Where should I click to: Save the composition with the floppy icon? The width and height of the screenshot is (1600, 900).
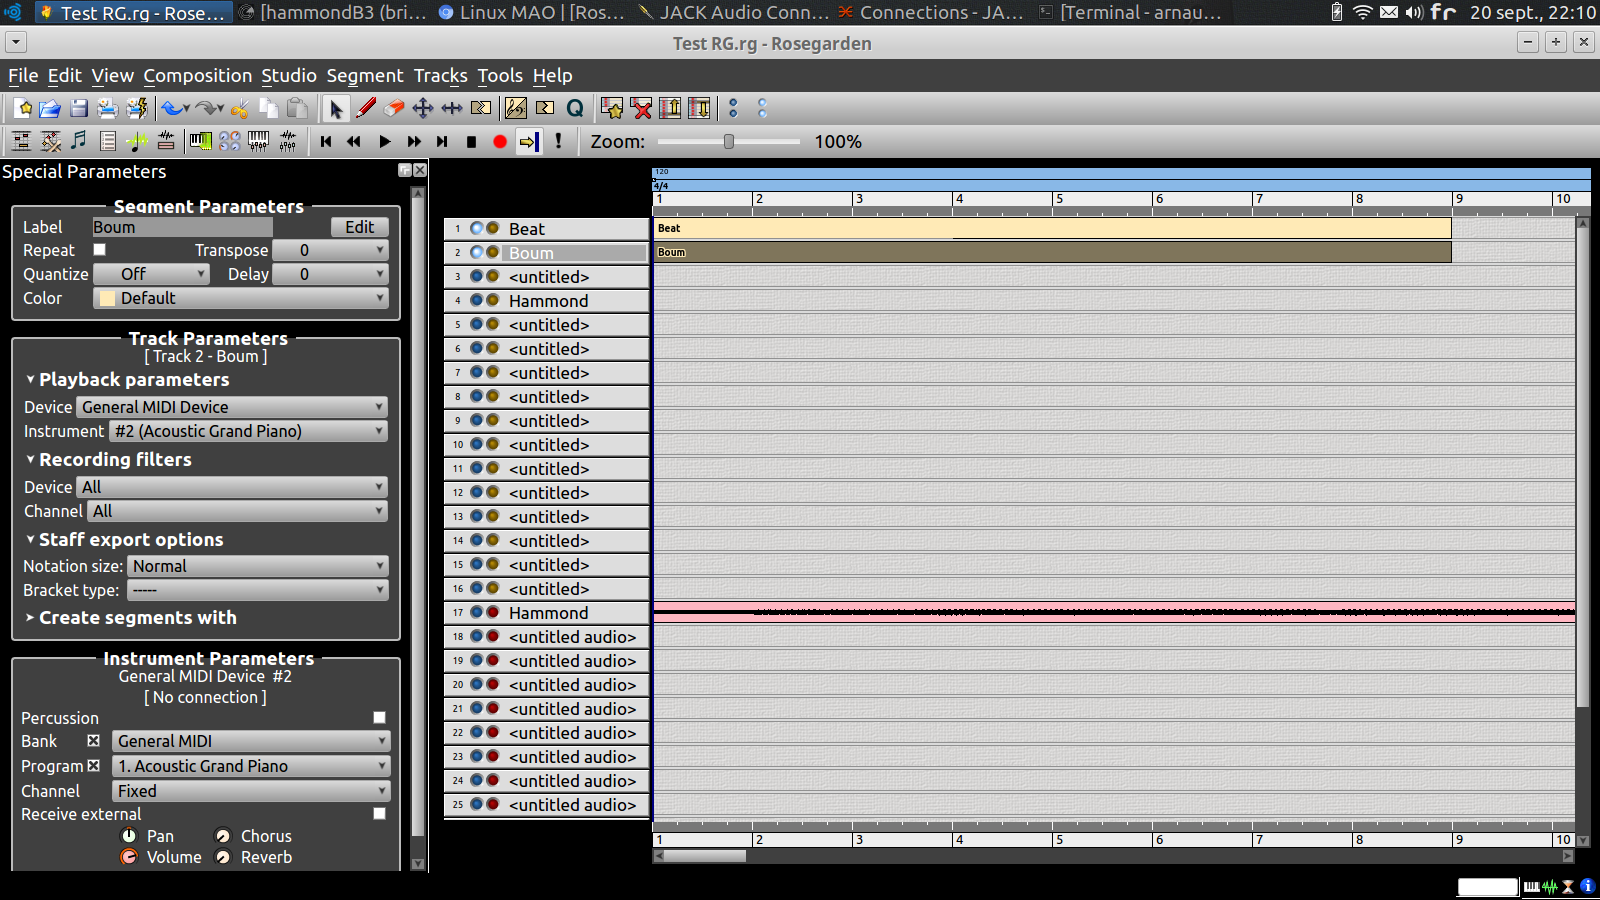(x=79, y=108)
